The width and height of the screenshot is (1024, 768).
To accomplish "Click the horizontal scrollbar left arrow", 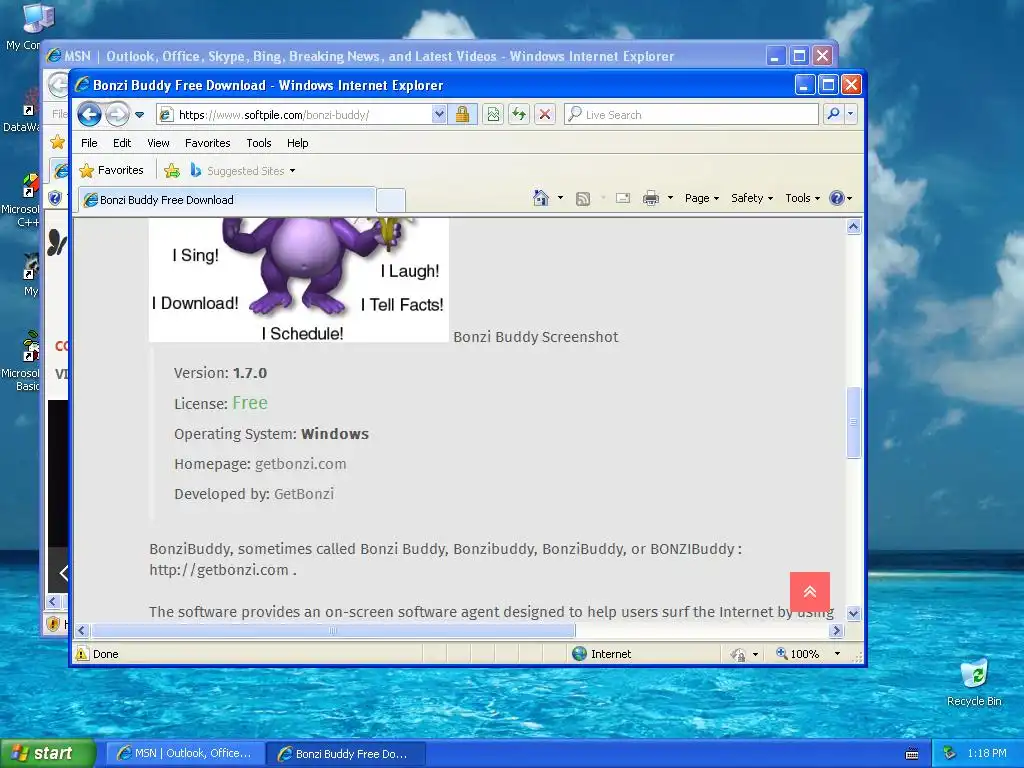I will pyautogui.click(x=82, y=631).
